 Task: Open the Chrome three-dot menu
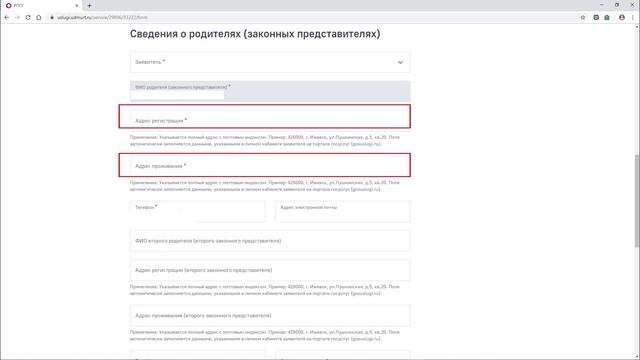(x=633, y=18)
